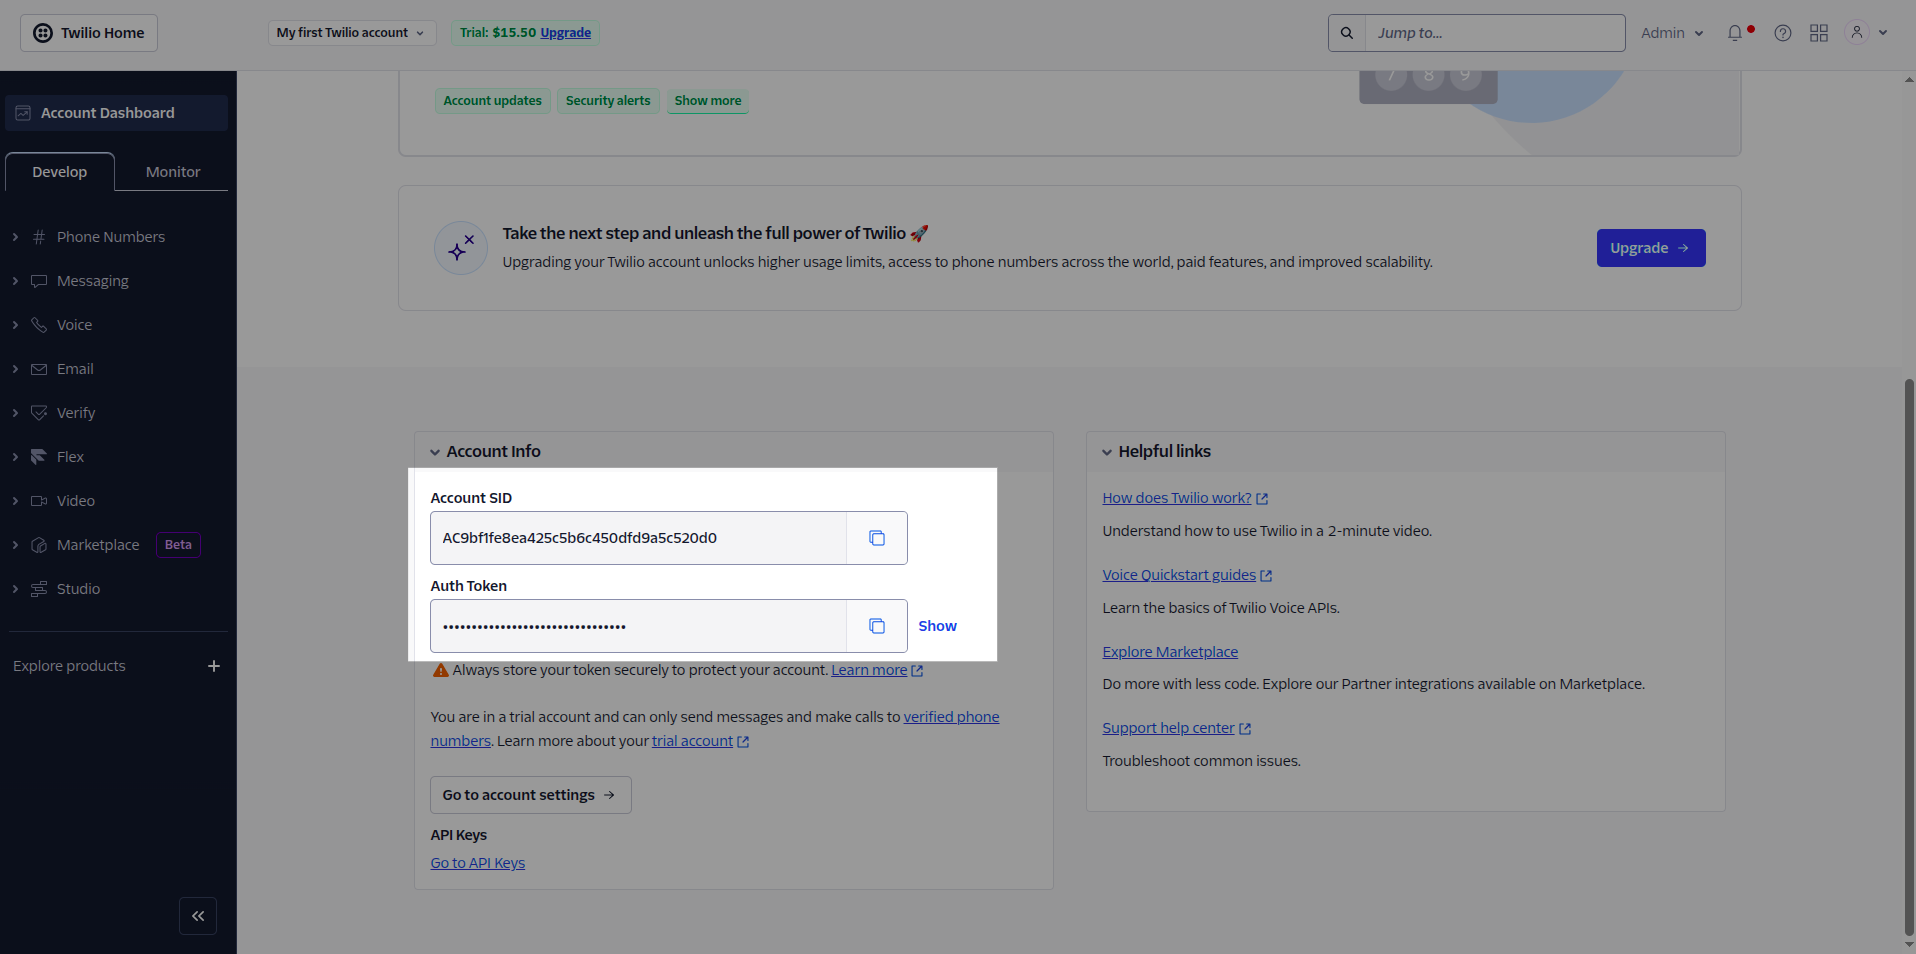Click the Email envelope icon
This screenshot has height=954, width=1916.
click(x=39, y=369)
